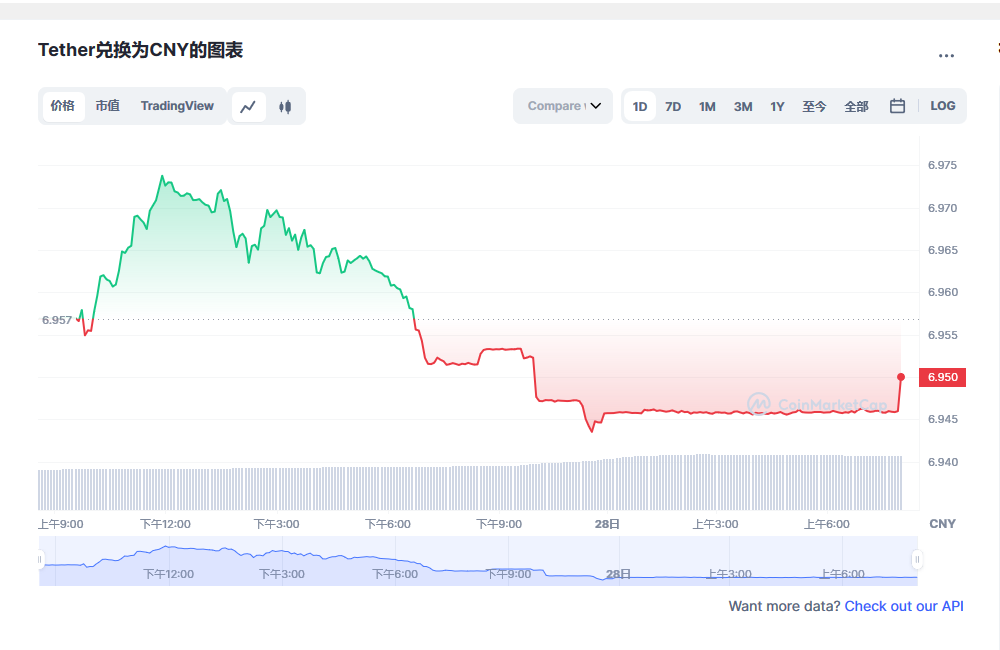Open the calendar date picker icon
The width and height of the screenshot is (1000, 650).
coord(896,105)
